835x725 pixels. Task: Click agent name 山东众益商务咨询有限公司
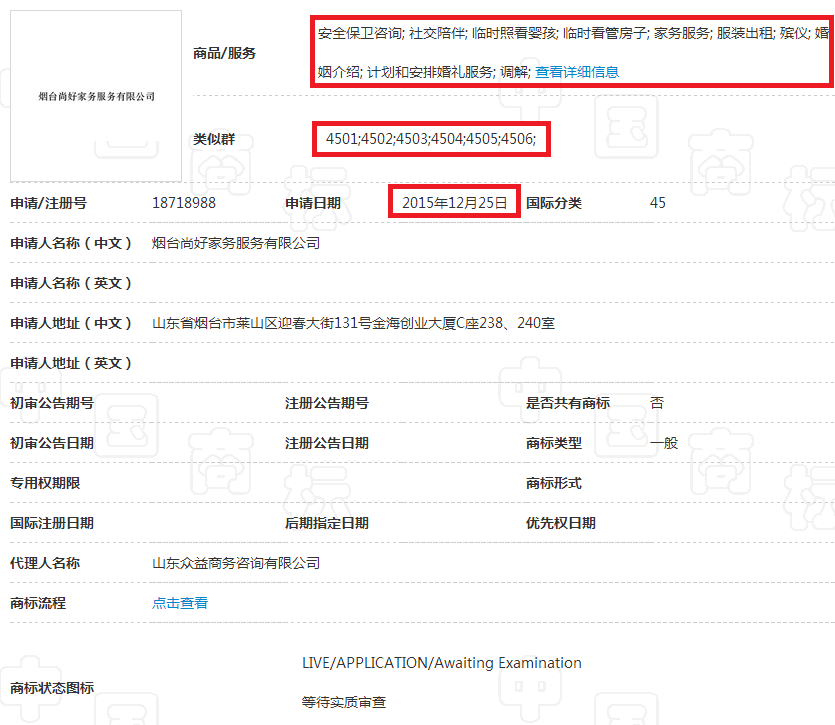tap(236, 563)
